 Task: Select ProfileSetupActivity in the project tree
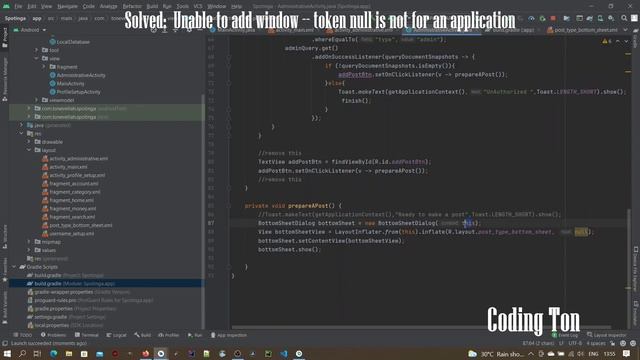point(75,92)
